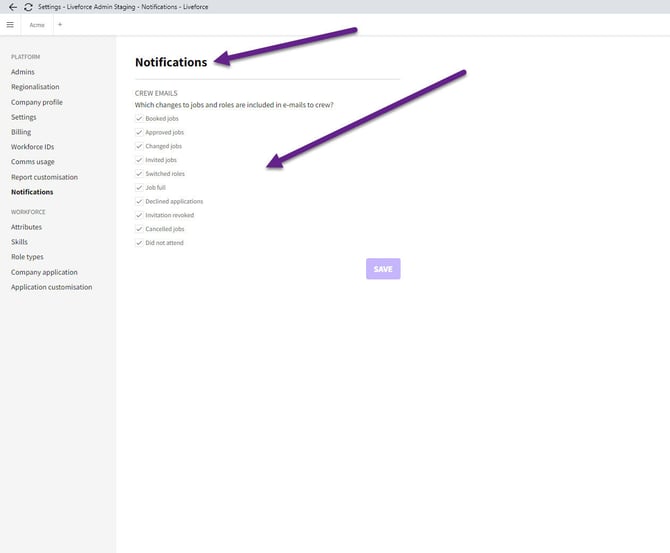Open Company profile page
Viewport: 670px width, 553px height.
(37, 102)
